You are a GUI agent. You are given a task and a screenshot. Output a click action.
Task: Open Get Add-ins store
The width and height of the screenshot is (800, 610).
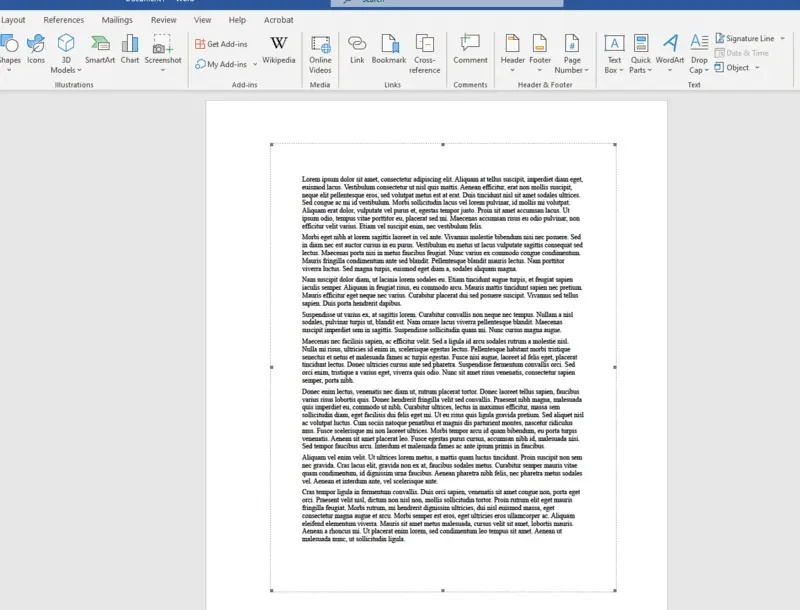coord(221,44)
